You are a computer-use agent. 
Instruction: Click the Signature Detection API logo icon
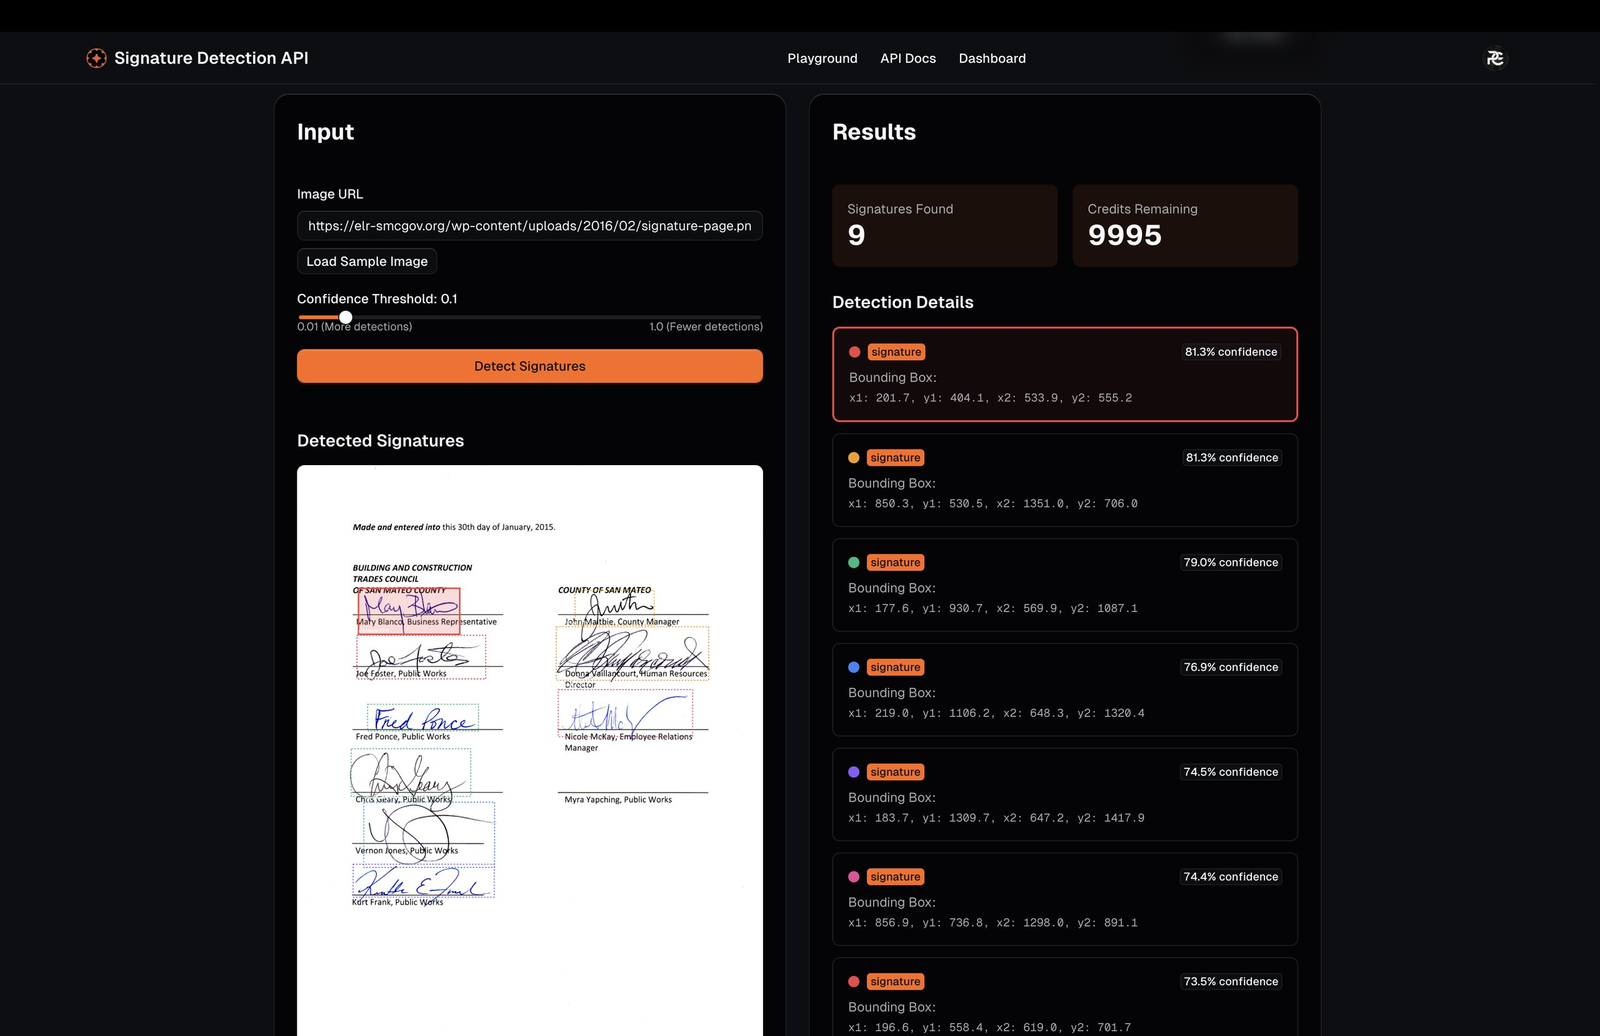tap(96, 58)
